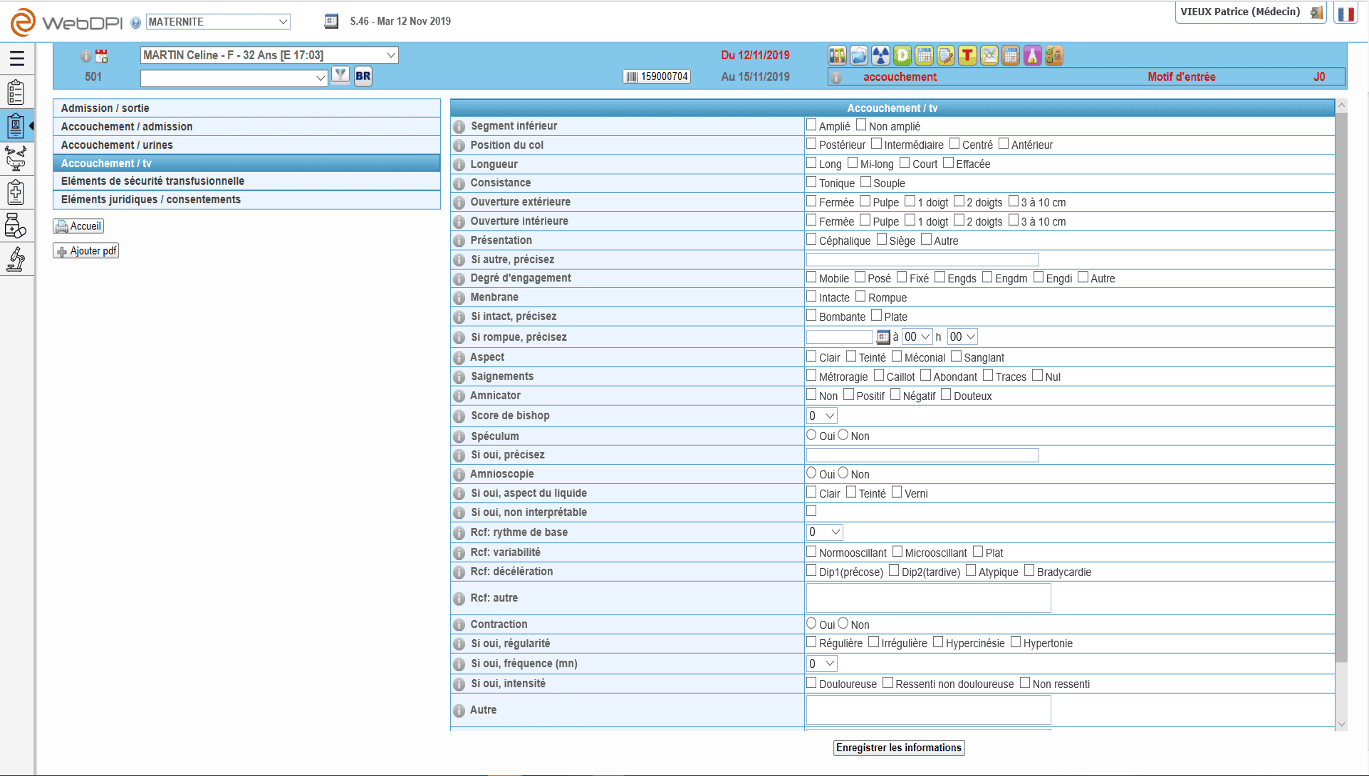This screenshot has height=776, width=1369.
Task: Select Oui radio for Contraction
Action: pyautogui.click(x=812, y=623)
